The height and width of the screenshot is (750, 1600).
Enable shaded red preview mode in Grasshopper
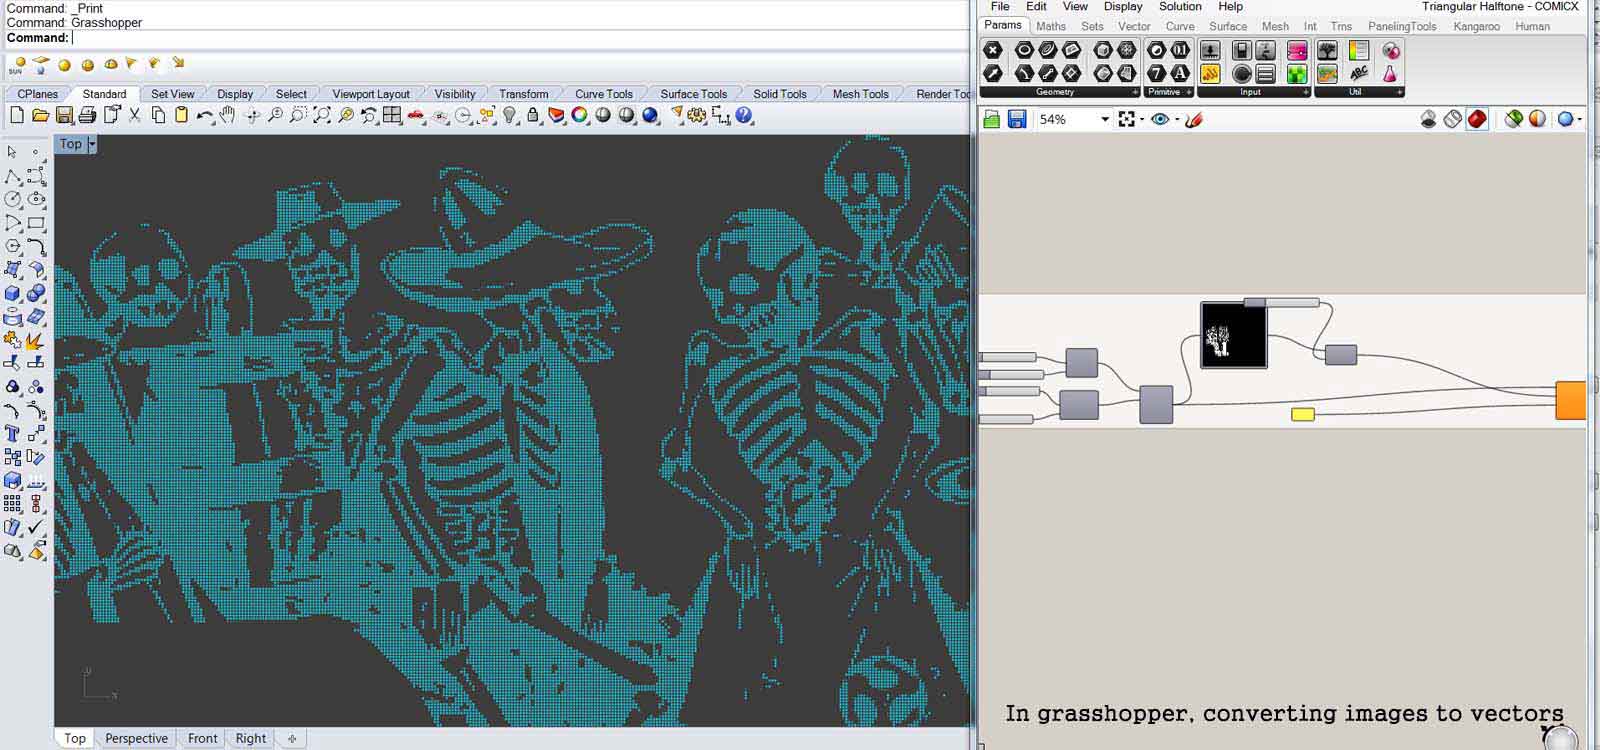pyautogui.click(x=1477, y=119)
